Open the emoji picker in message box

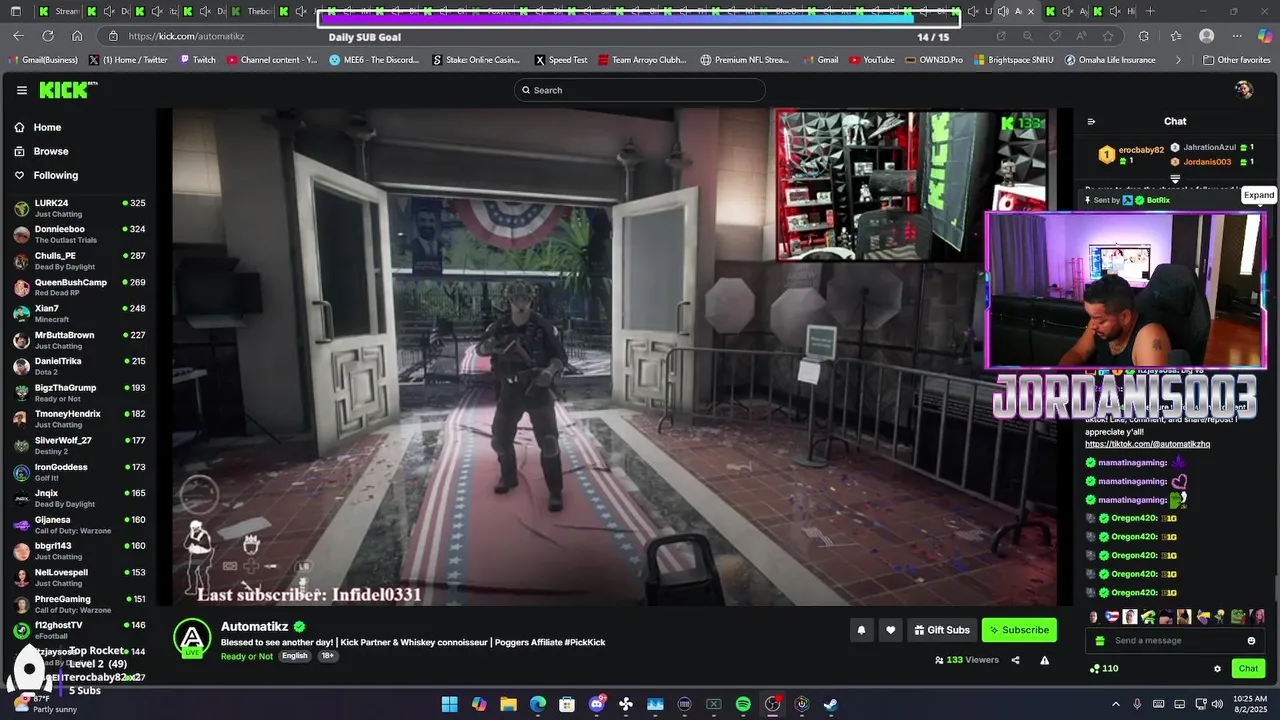(1251, 641)
